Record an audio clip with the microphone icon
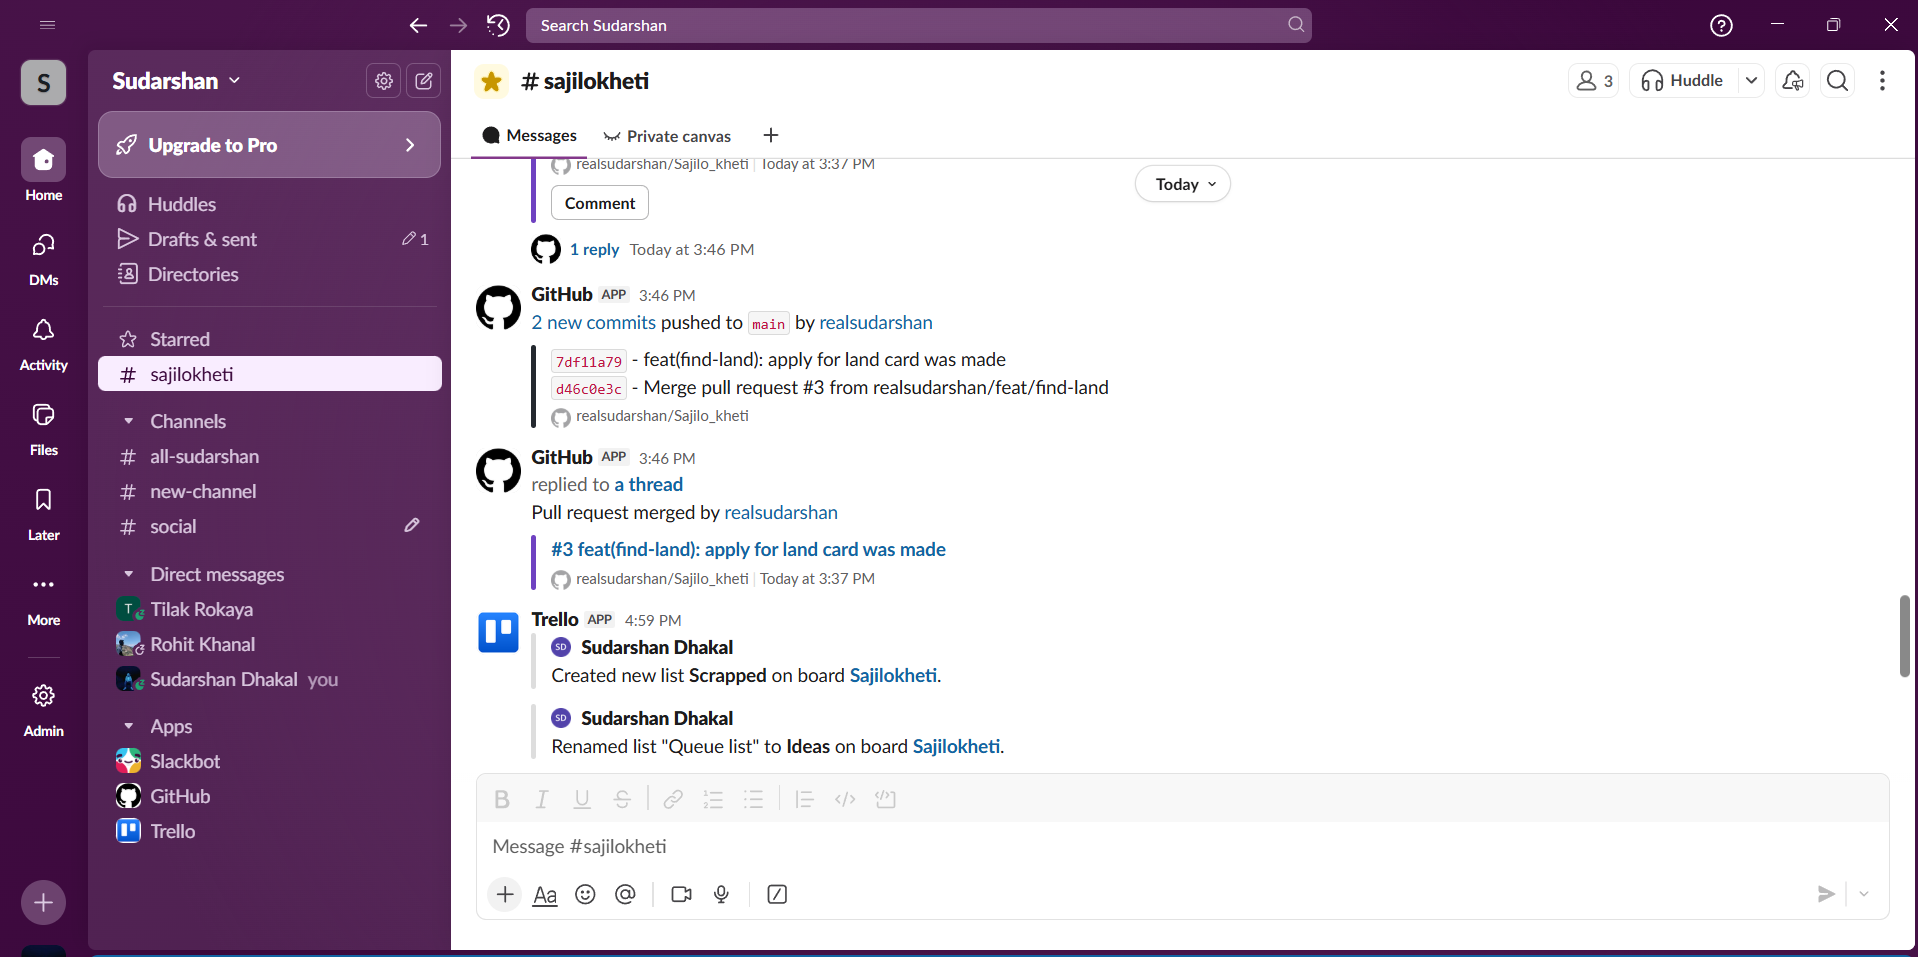The height and width of the screenshot is (957, 1918). coord(721,894)
